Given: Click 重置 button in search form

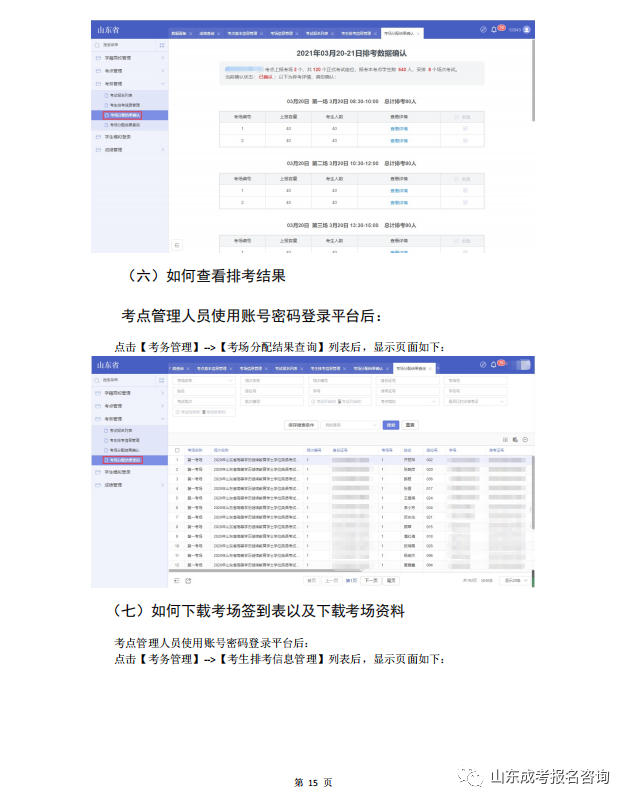Looking at the screenshot, I should pyautogui.click(x=410, y=425).
